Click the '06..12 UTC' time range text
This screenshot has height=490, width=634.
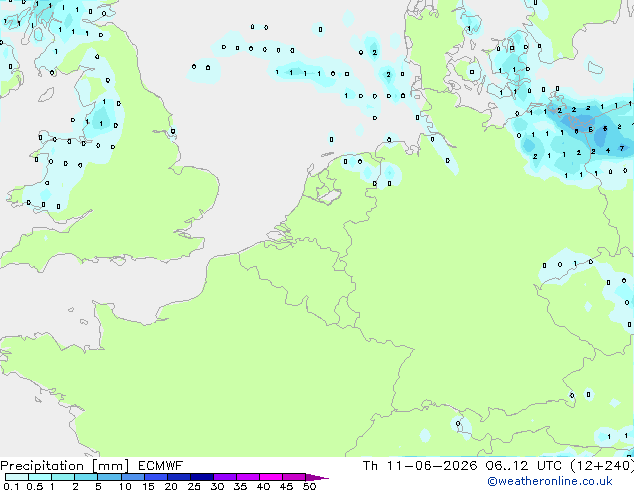pos(524,466)
